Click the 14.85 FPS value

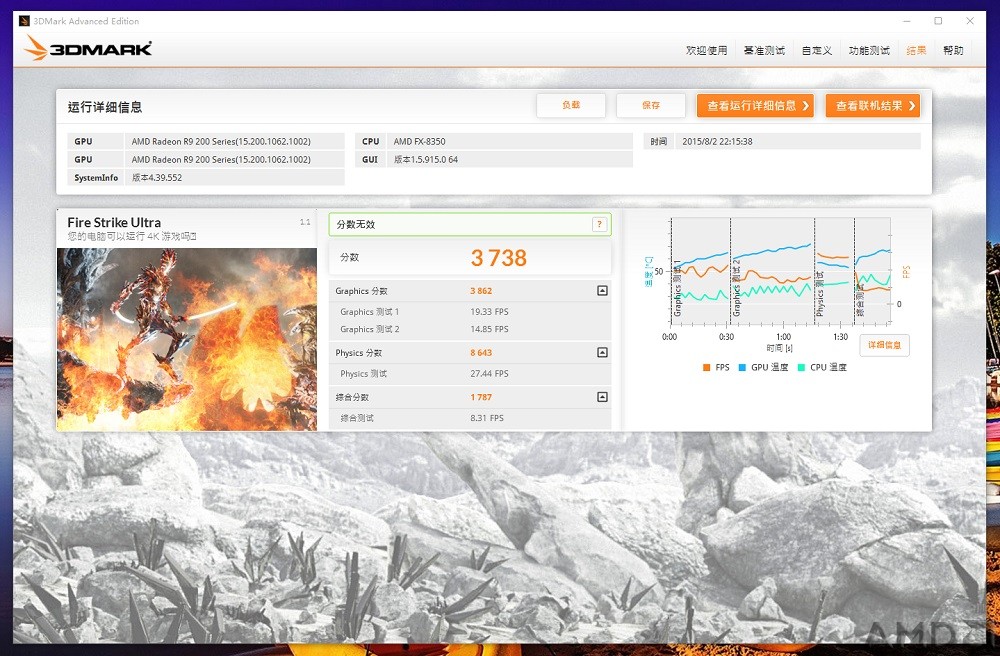click(489, 329)
